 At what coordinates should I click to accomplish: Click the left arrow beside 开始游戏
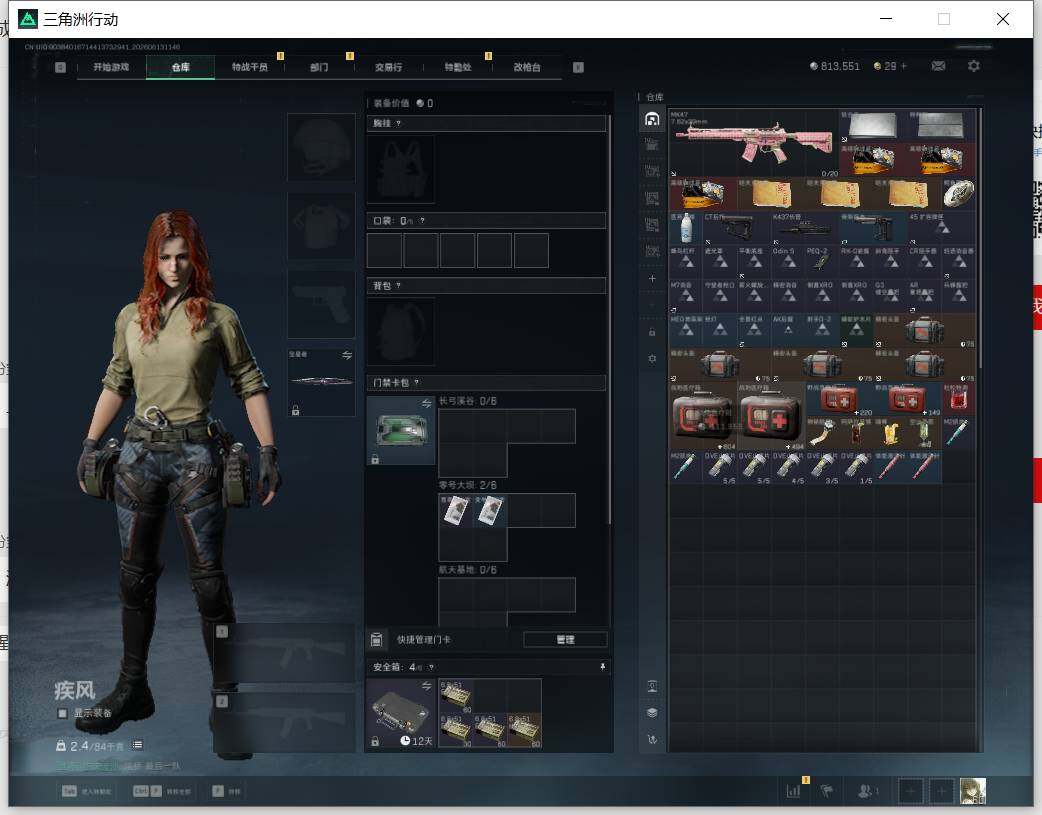point(60,67)
